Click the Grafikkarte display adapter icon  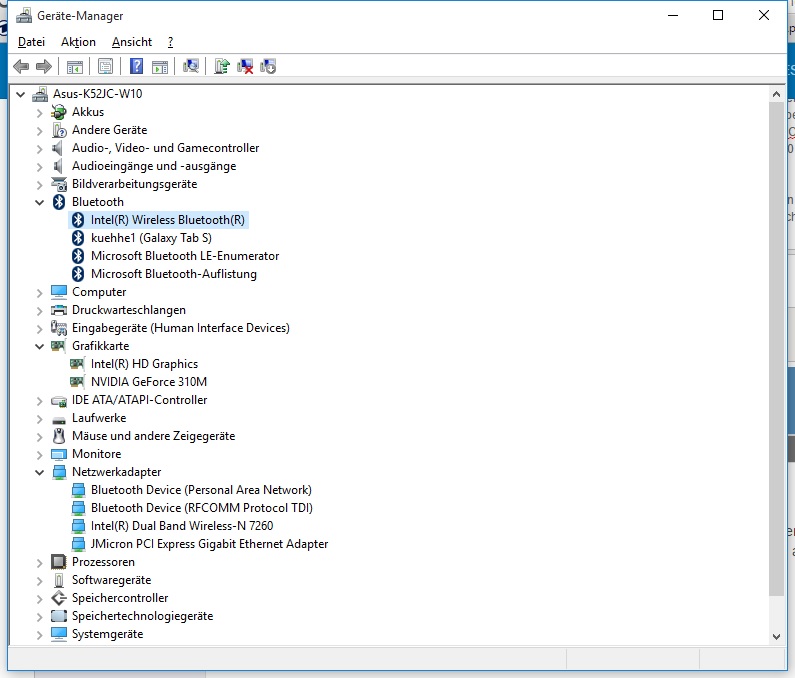point(58,346)
